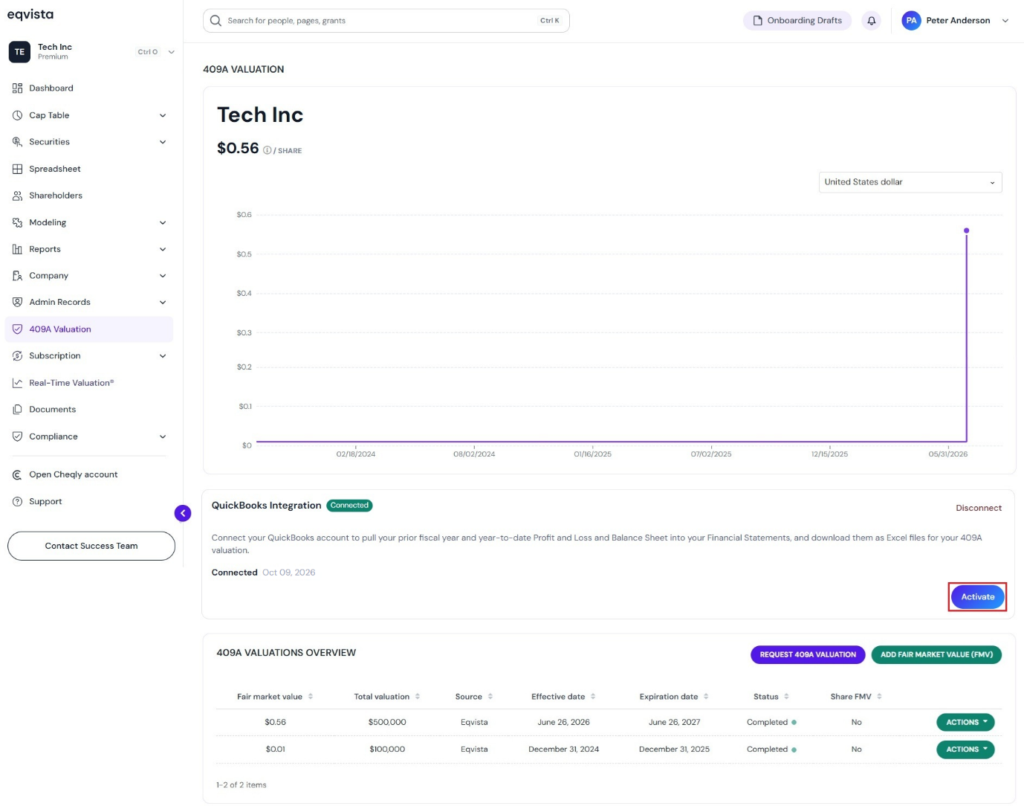Open Actions dropdown for June 26, 2026 valuation
This screenshot has width=1024, height=806.
coord(965,722)
